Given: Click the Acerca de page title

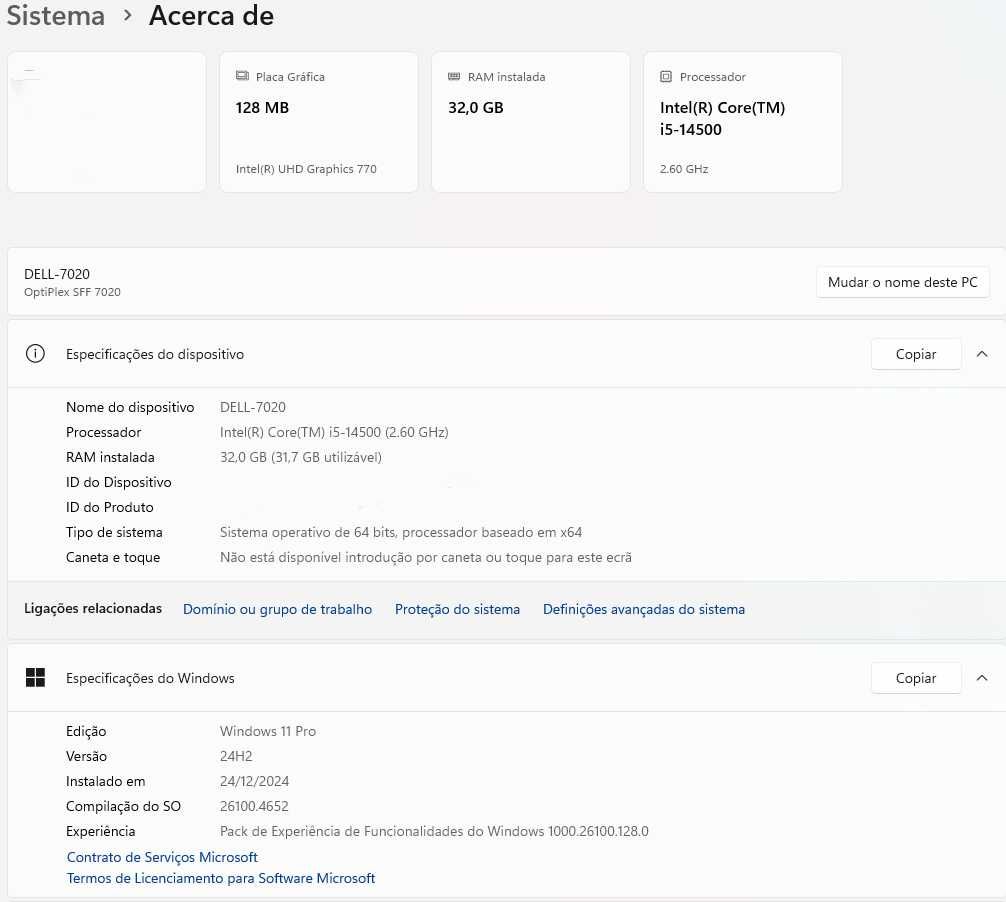Looking at the screenshot, I should click(211, 15).
